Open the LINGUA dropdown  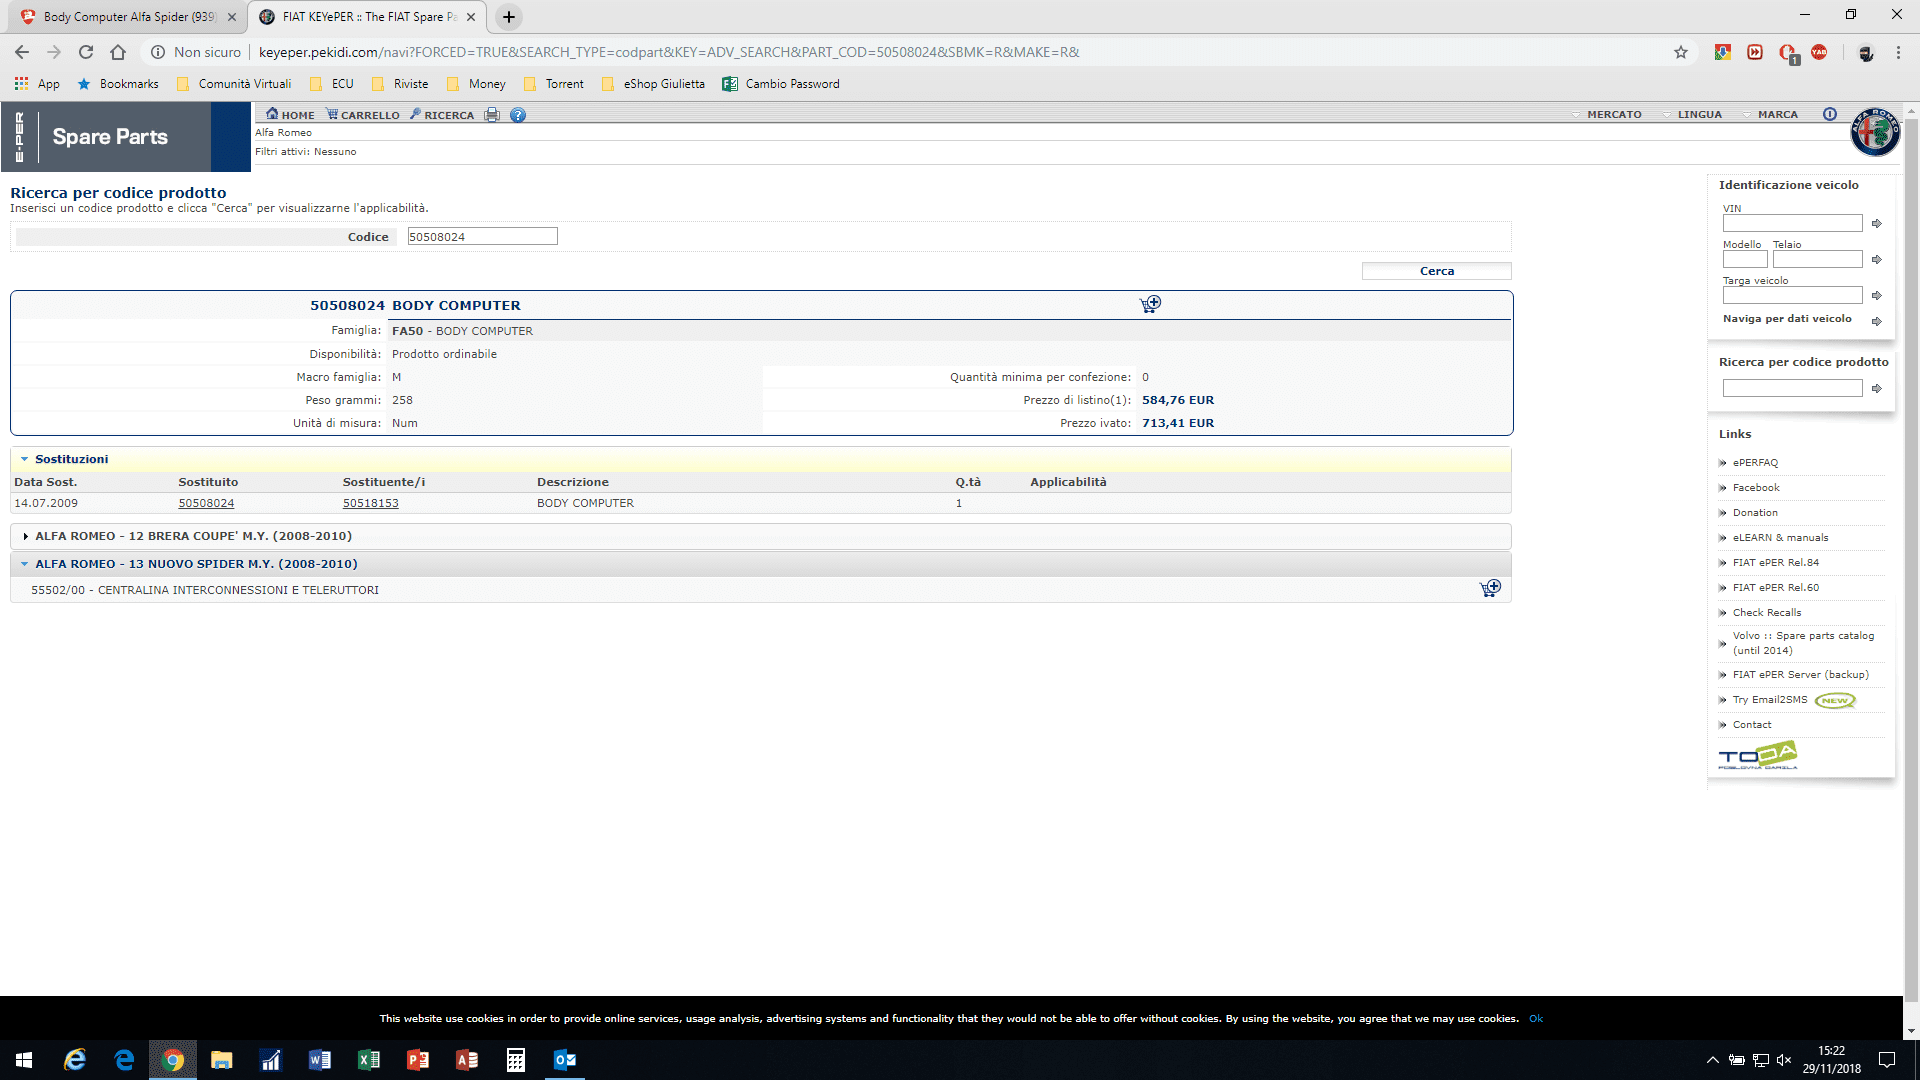[x=1692, y=115]
